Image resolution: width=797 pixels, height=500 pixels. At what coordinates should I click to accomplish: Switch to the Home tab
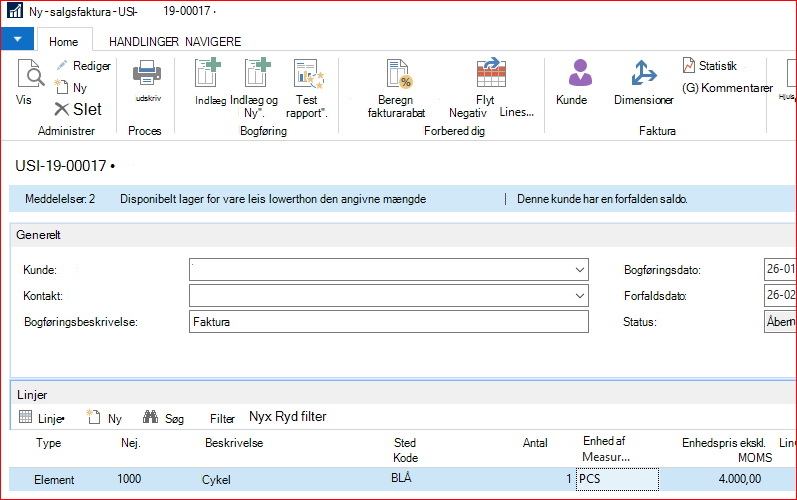(x=64, y=42)
